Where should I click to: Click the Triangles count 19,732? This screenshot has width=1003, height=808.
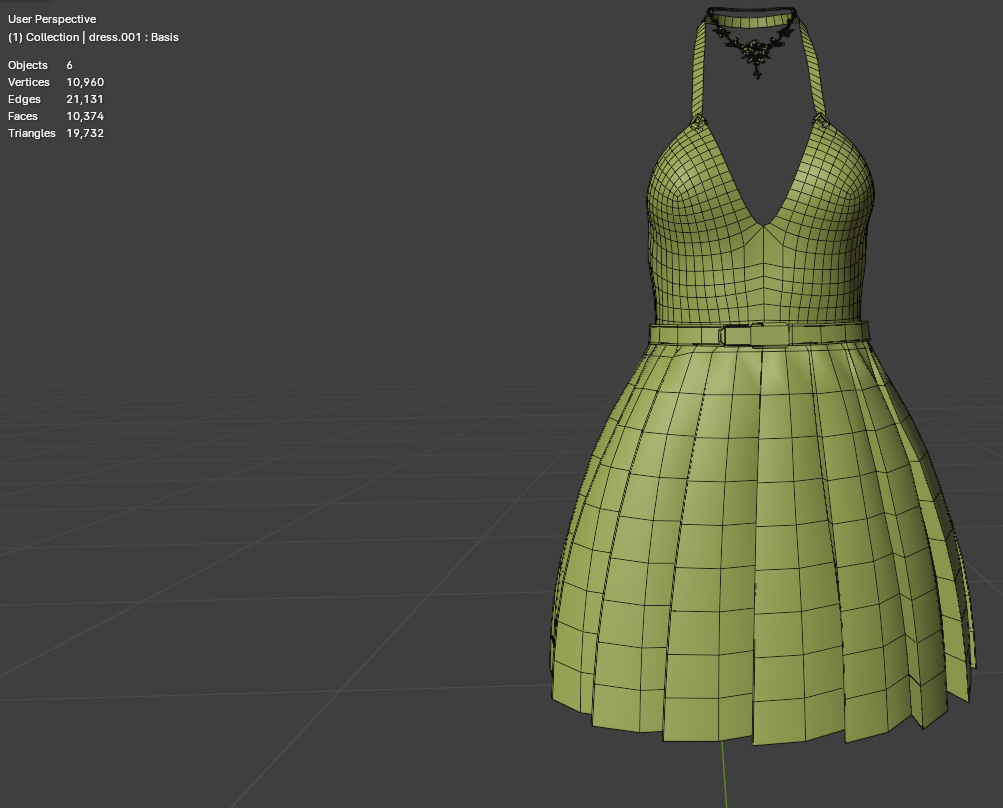85,133
